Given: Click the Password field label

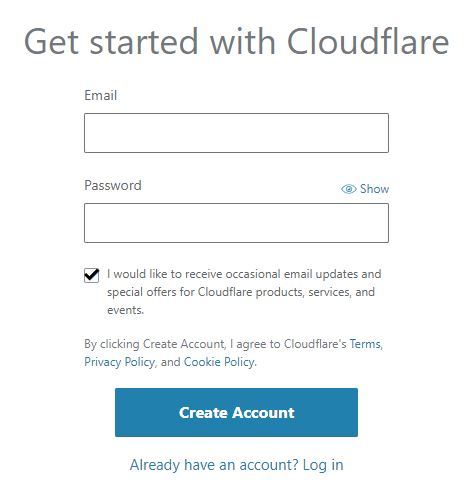Looking at the screenshot, I should [113, 186].
